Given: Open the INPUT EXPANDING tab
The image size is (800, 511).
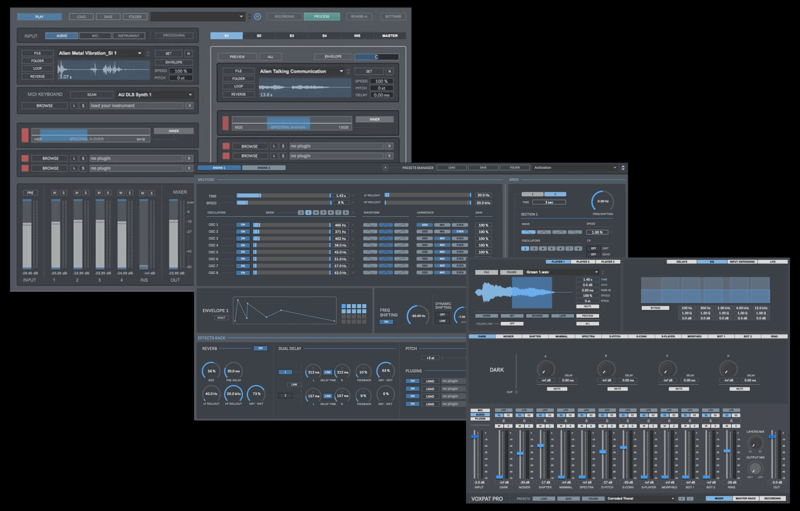Looking at the screenshot, I should pyautogui.click(x=742, y=262).
